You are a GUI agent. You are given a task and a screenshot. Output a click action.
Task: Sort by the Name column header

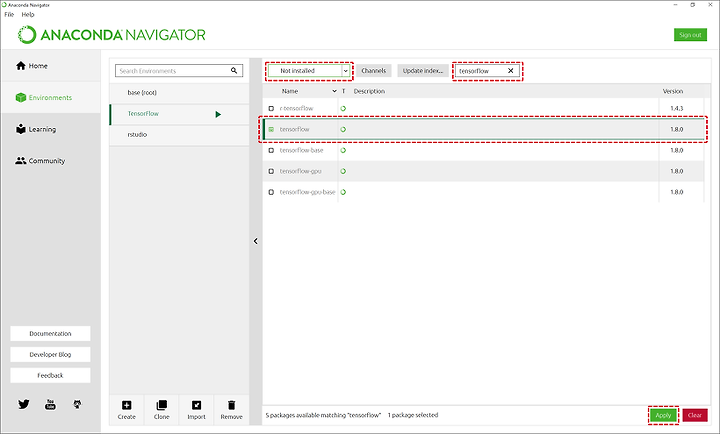tap(290, 91)
